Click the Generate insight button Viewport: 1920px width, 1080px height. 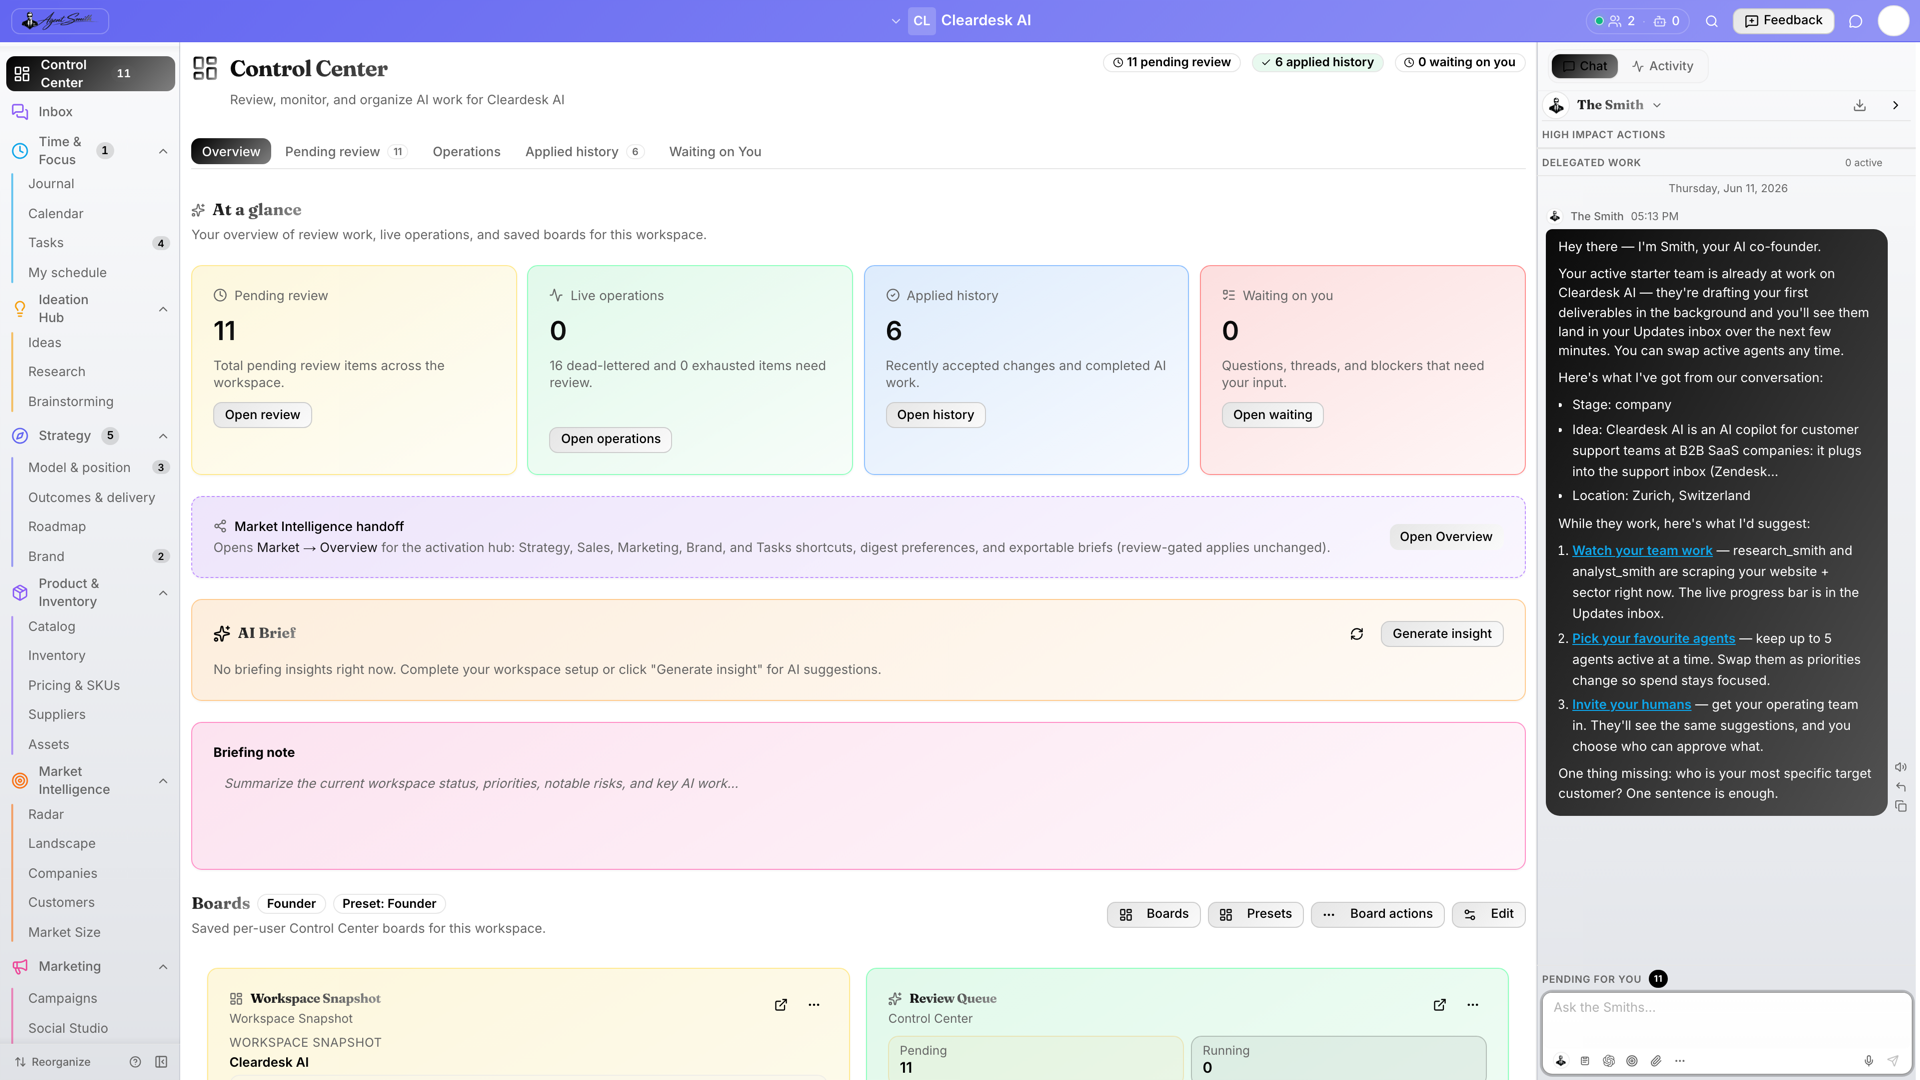click(x=1442, y=634)
